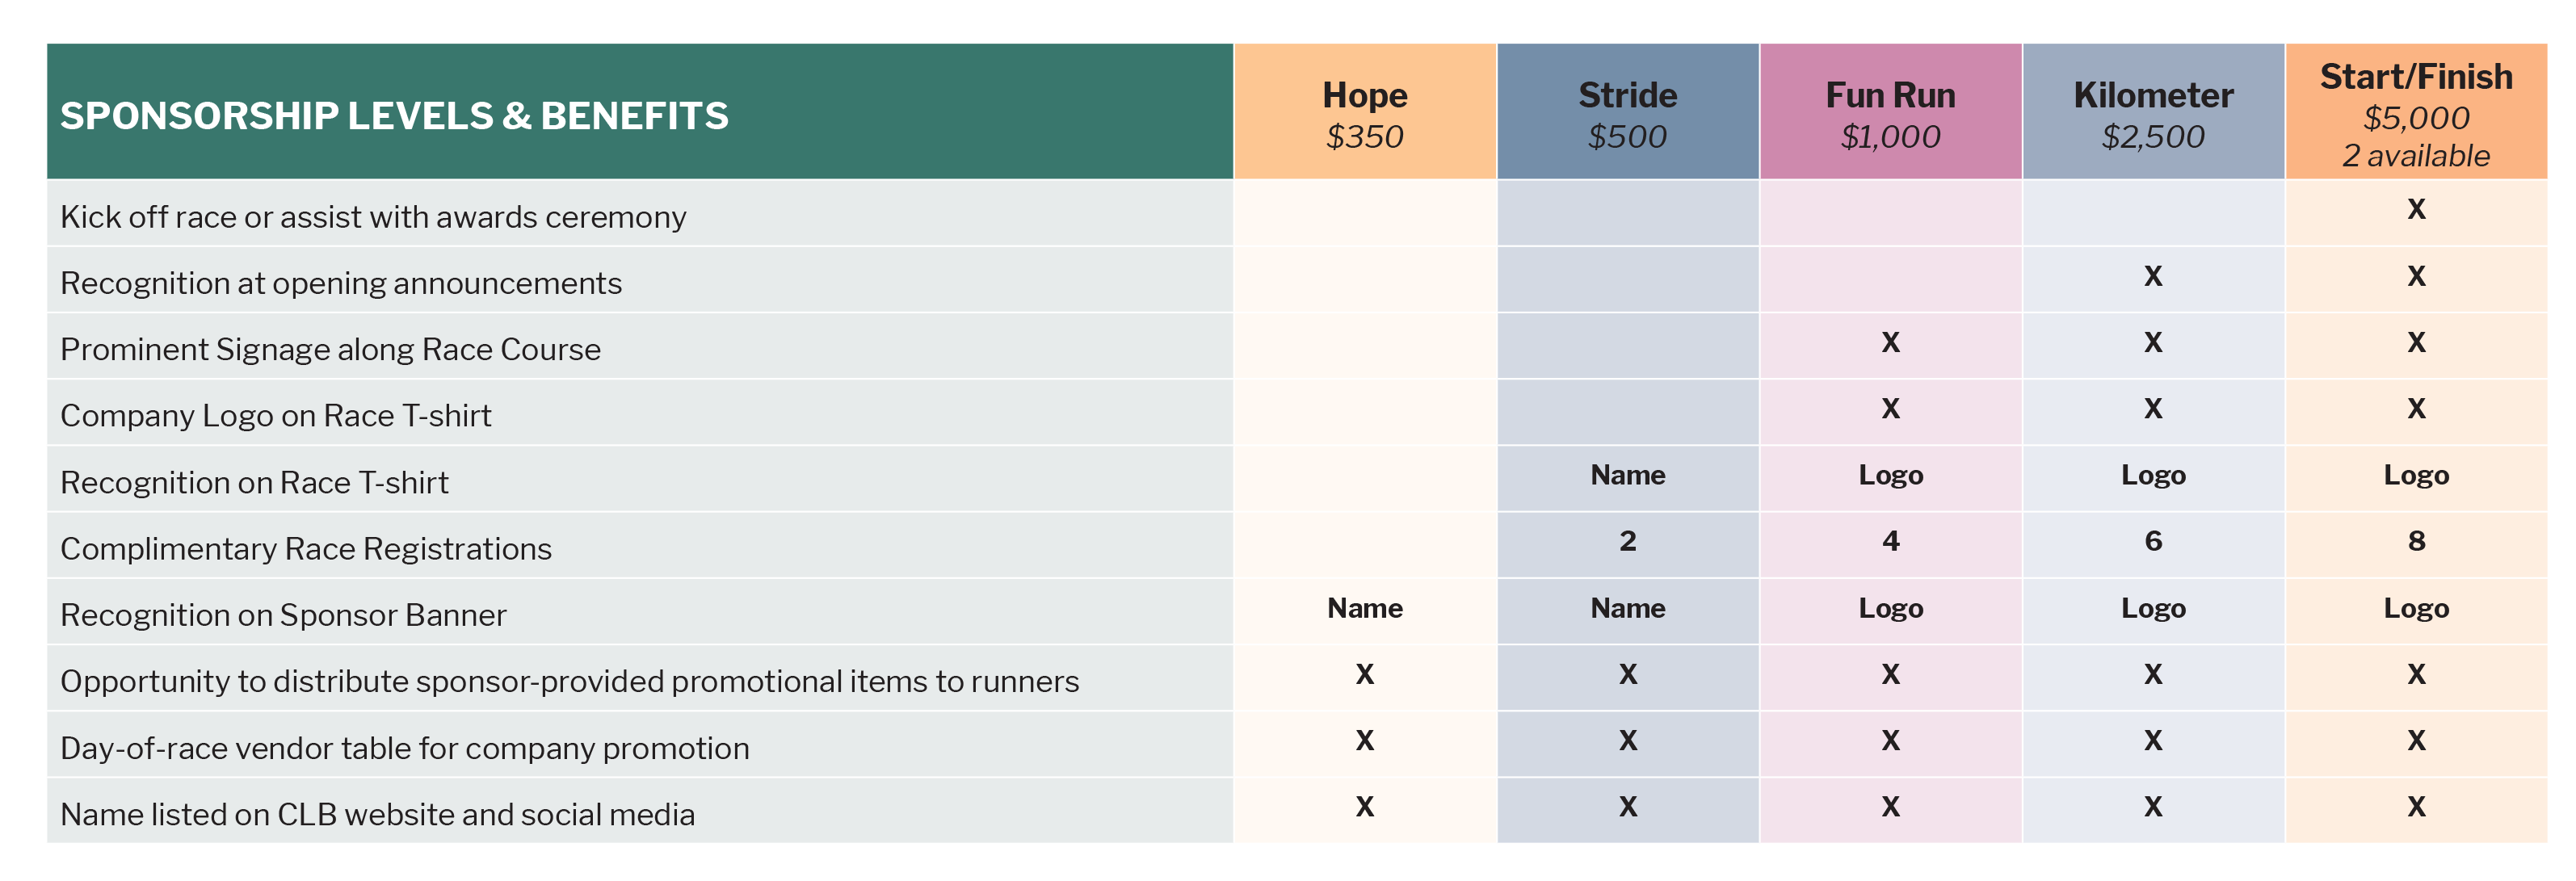Click Kilometer's X for opening announcements recognition
The height and width of the screenshot is (881, 2576).
[2153, 276]
